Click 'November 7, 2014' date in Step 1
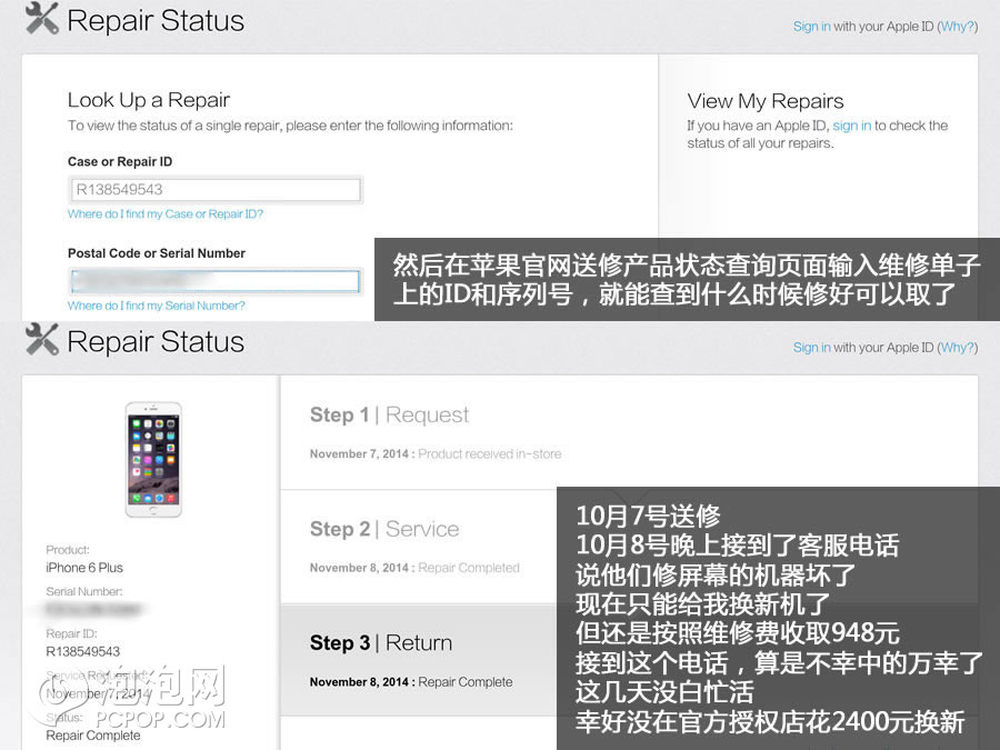Viewport: 1000px width, 750px height. point(359,454)
